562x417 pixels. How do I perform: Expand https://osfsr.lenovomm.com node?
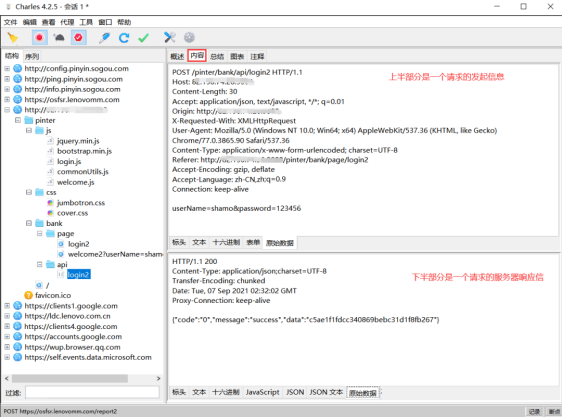click(7, 99)
